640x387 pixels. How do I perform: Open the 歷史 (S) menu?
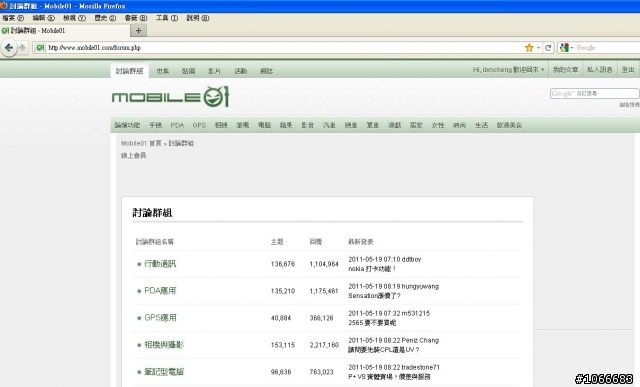click(x=105, y=18)
